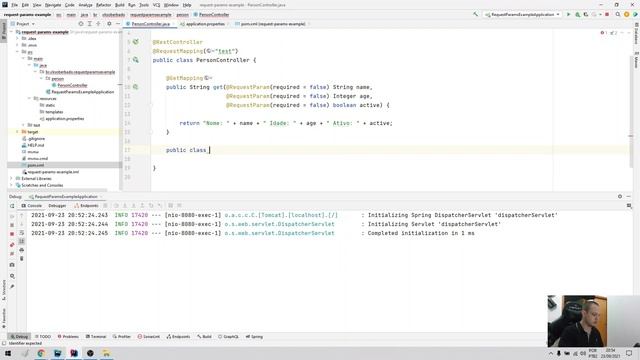Click Print icon in console toolbar
This screenshot has height=360, width=640.
[x=22, y=250]
